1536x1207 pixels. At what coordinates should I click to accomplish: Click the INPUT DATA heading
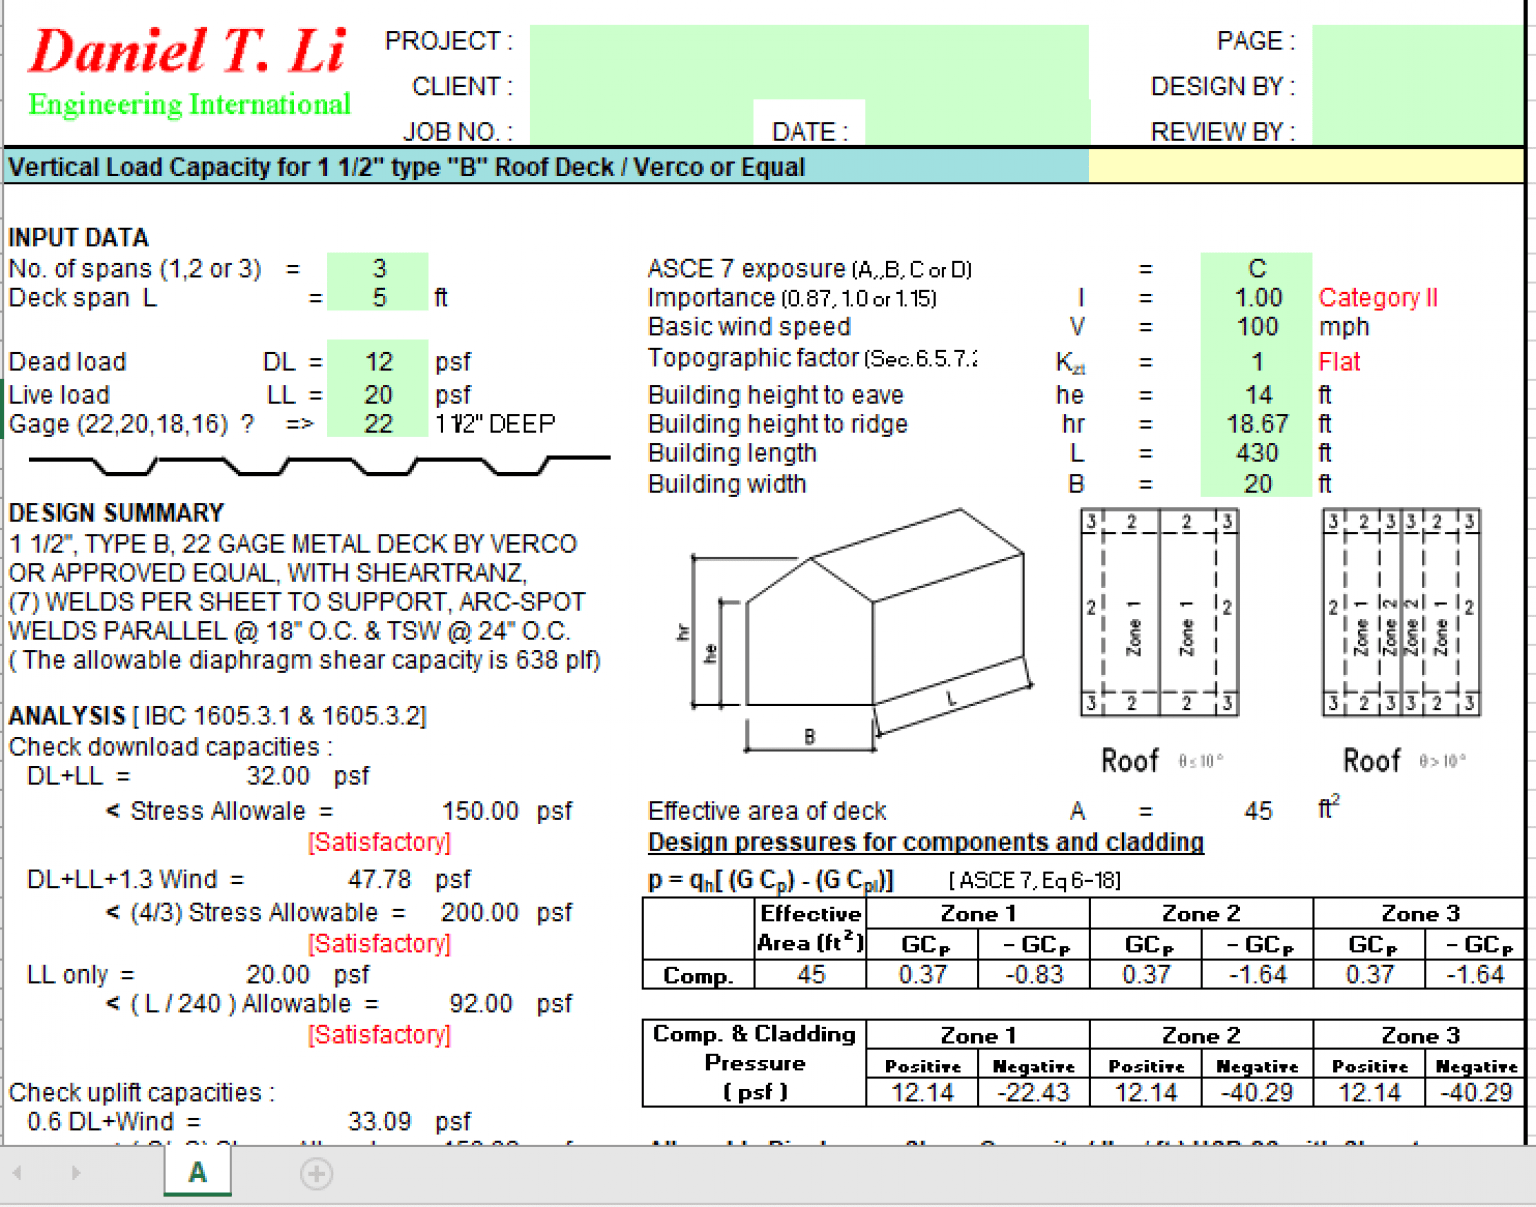click(x=78, y=238)
